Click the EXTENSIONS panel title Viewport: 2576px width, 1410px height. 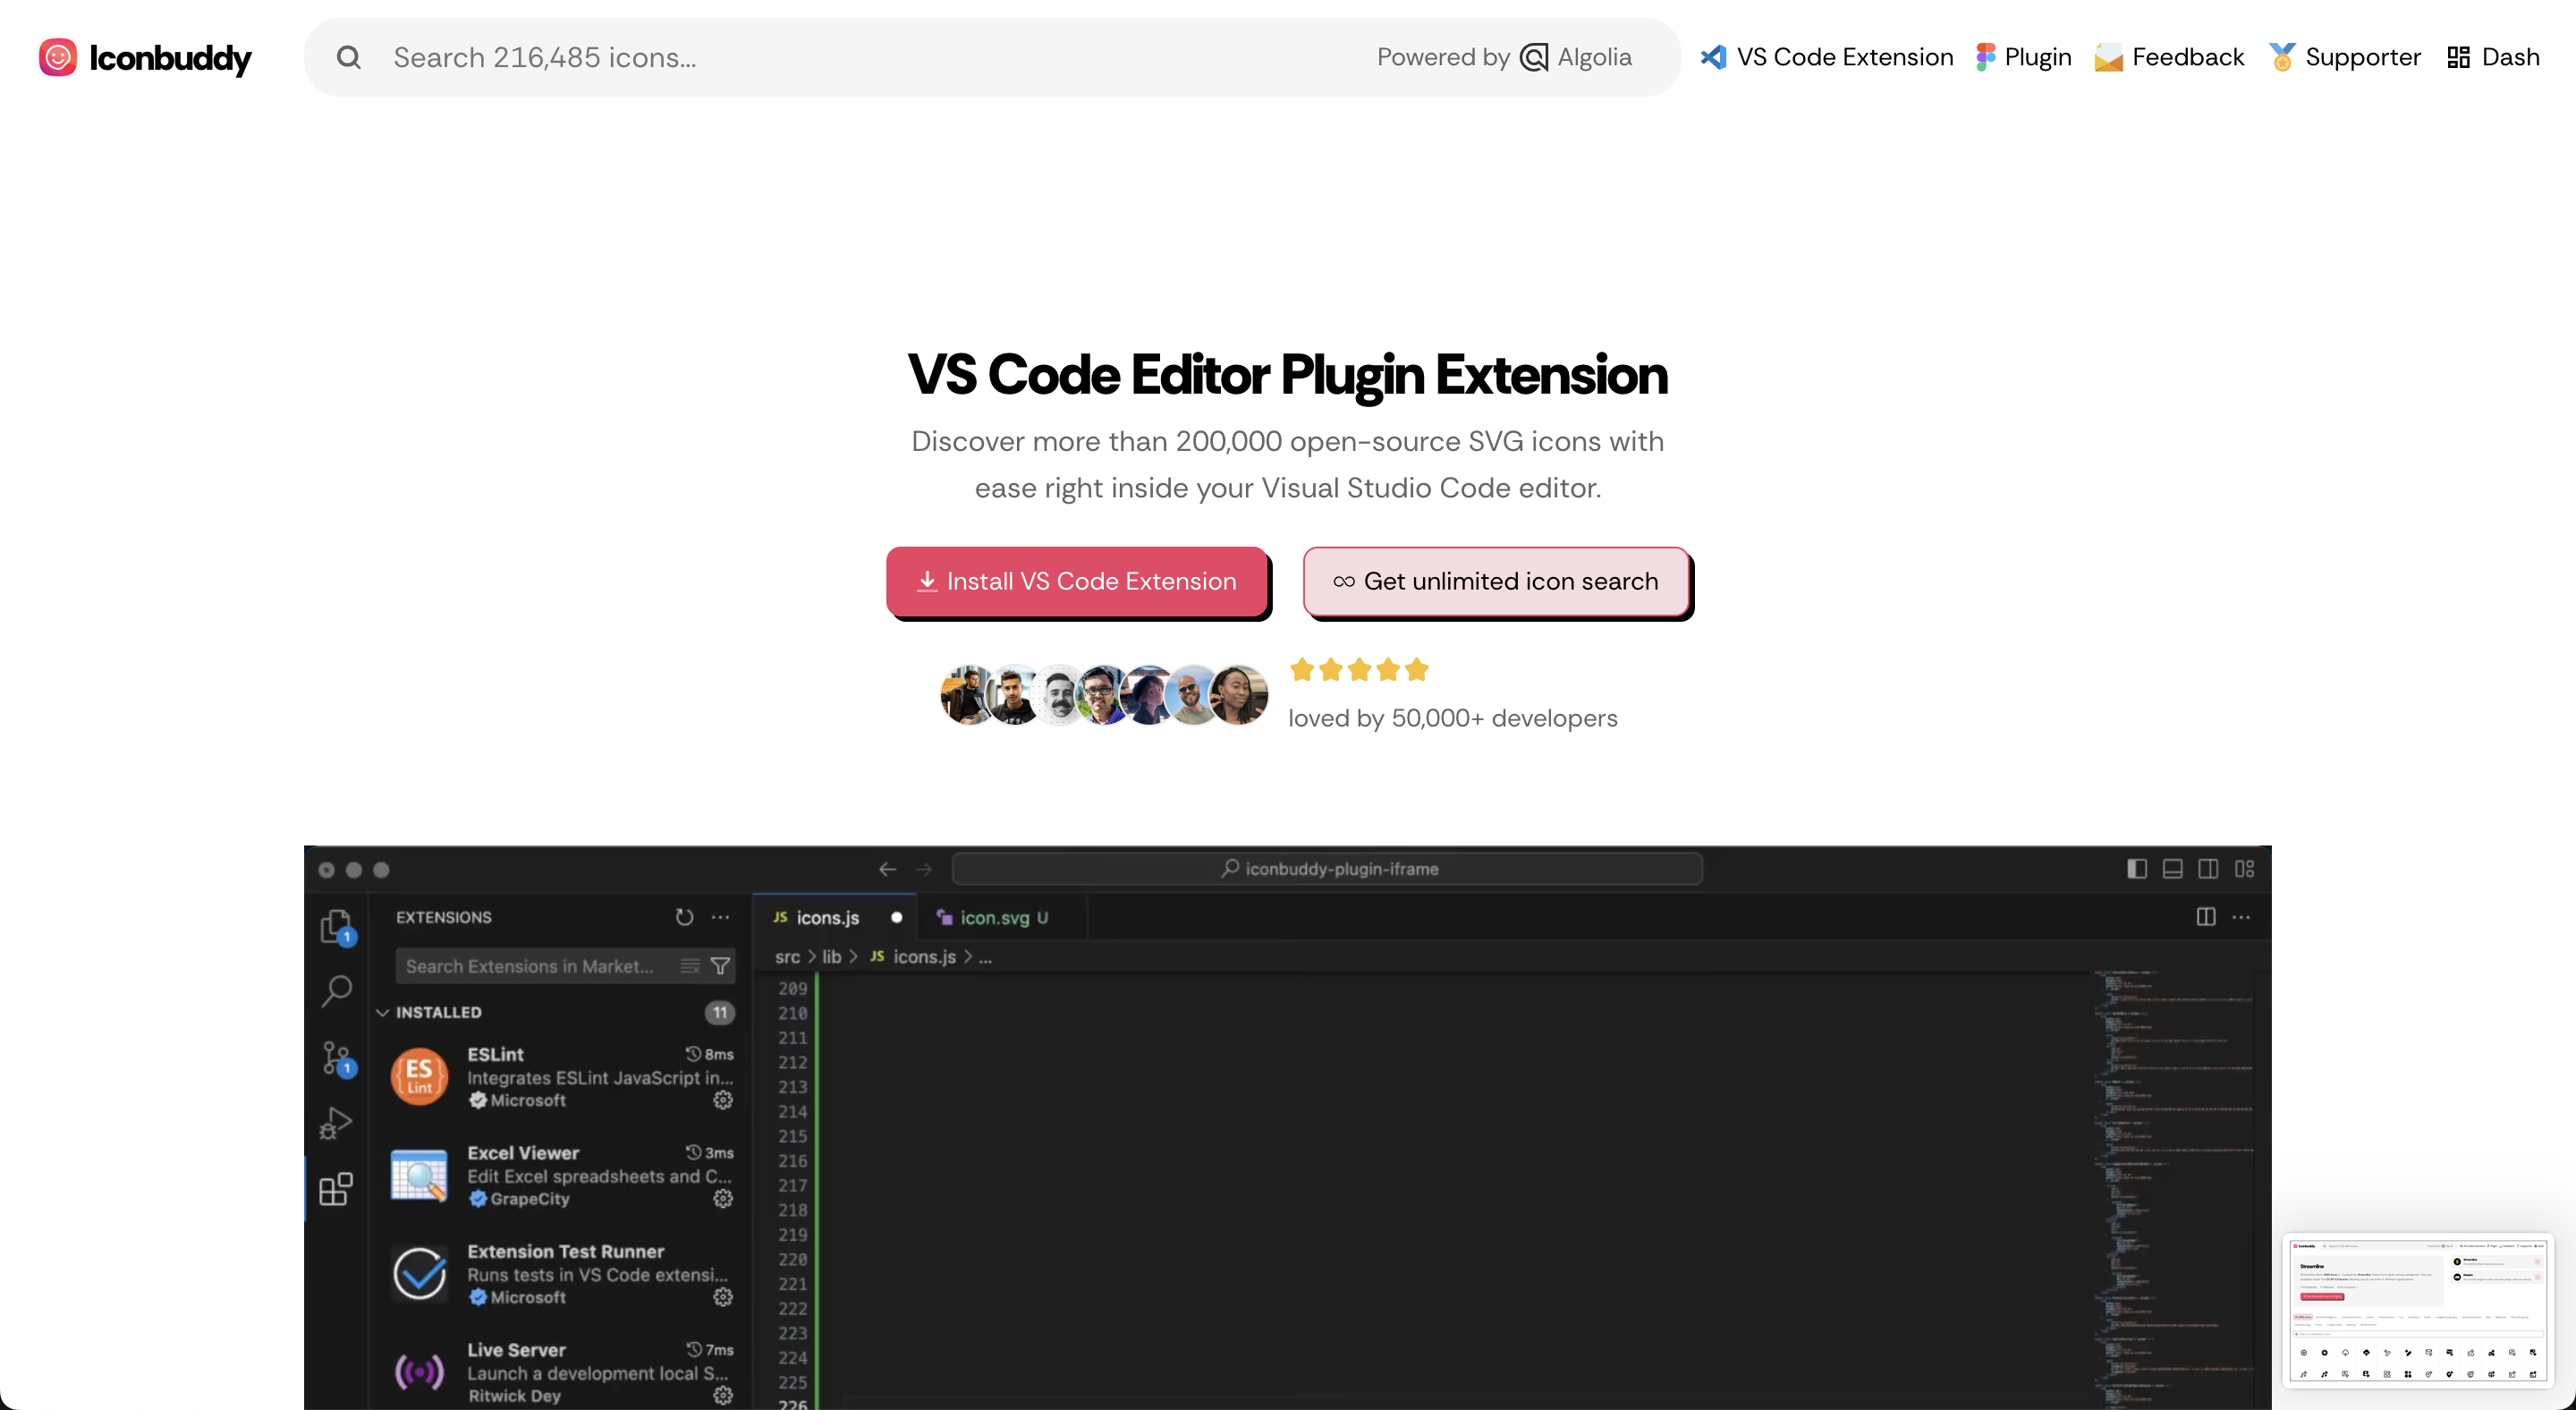443,917
